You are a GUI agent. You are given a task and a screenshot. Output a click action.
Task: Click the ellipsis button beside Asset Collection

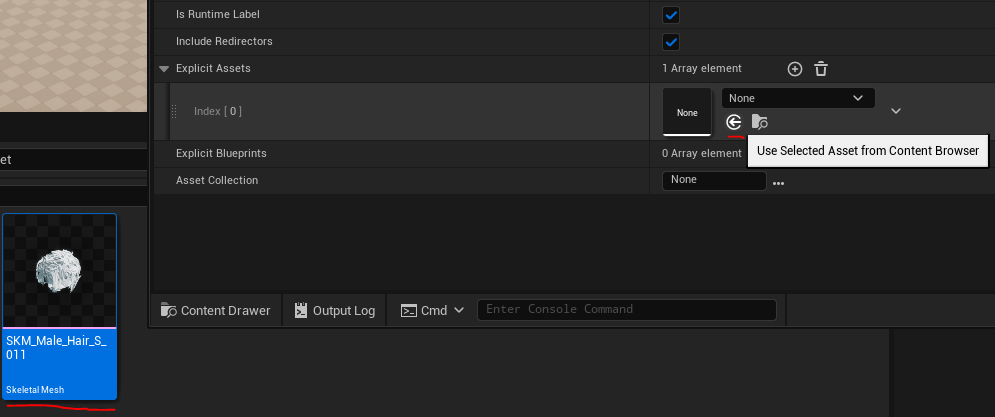pyautogui.click(x=778, y=181)
